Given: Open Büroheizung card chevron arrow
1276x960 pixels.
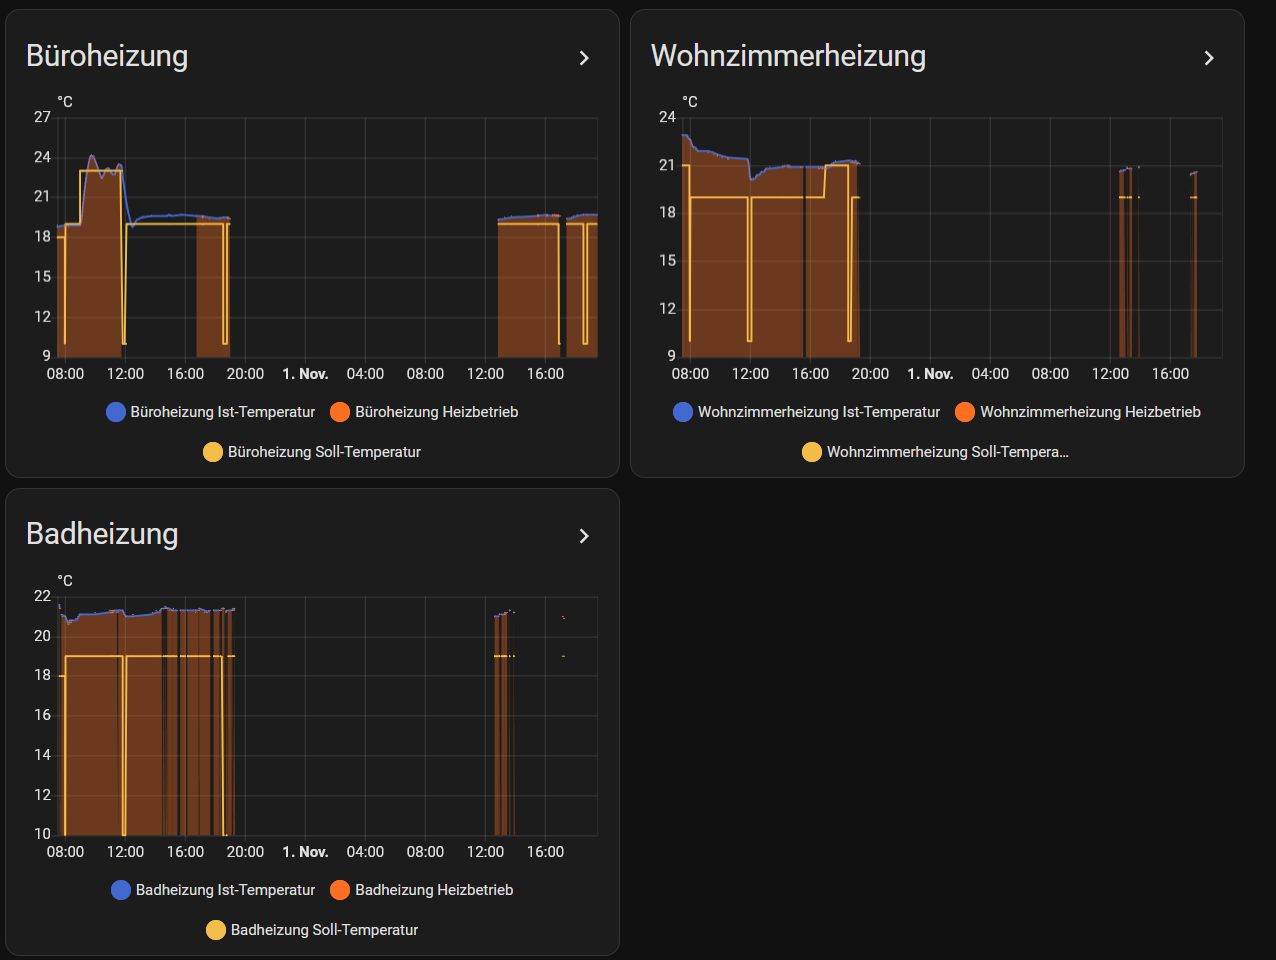Looking at the screenshot, I should 584,58.
